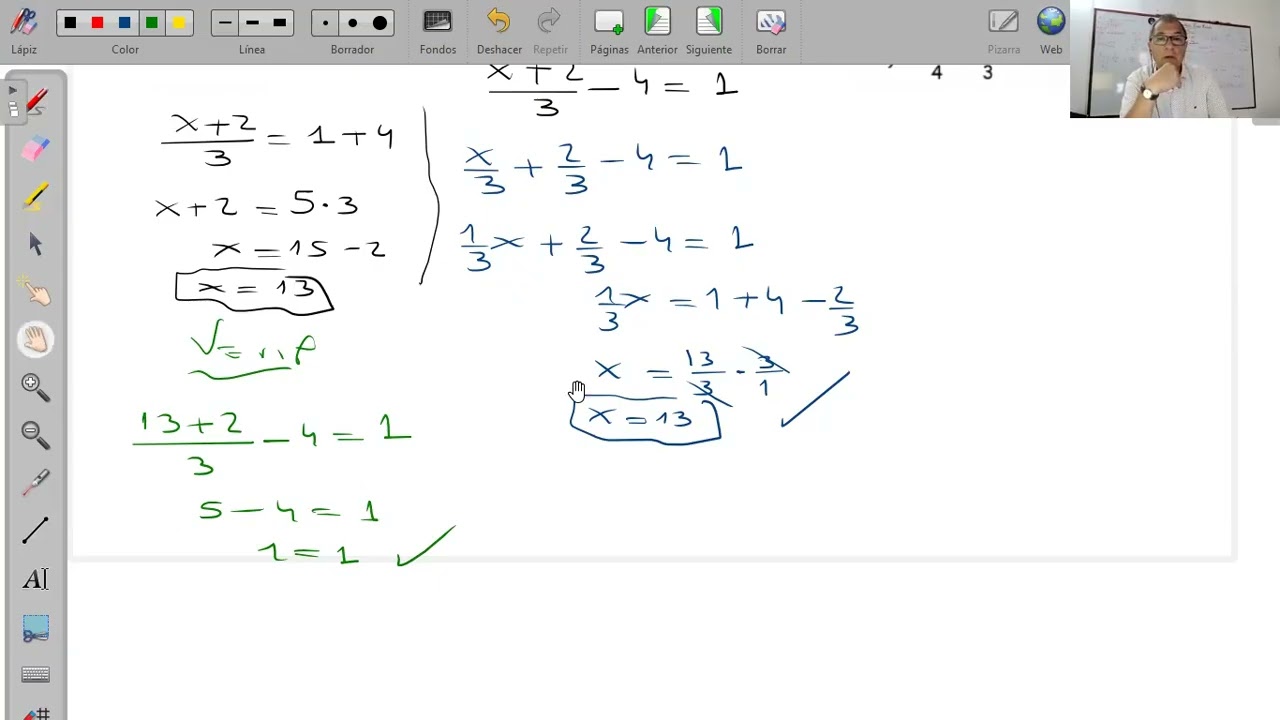Image resolution: width=1280 pixels, height=720 pixels.
Task: Select the scissors screen-capture tool
Action: coord(35,629)
